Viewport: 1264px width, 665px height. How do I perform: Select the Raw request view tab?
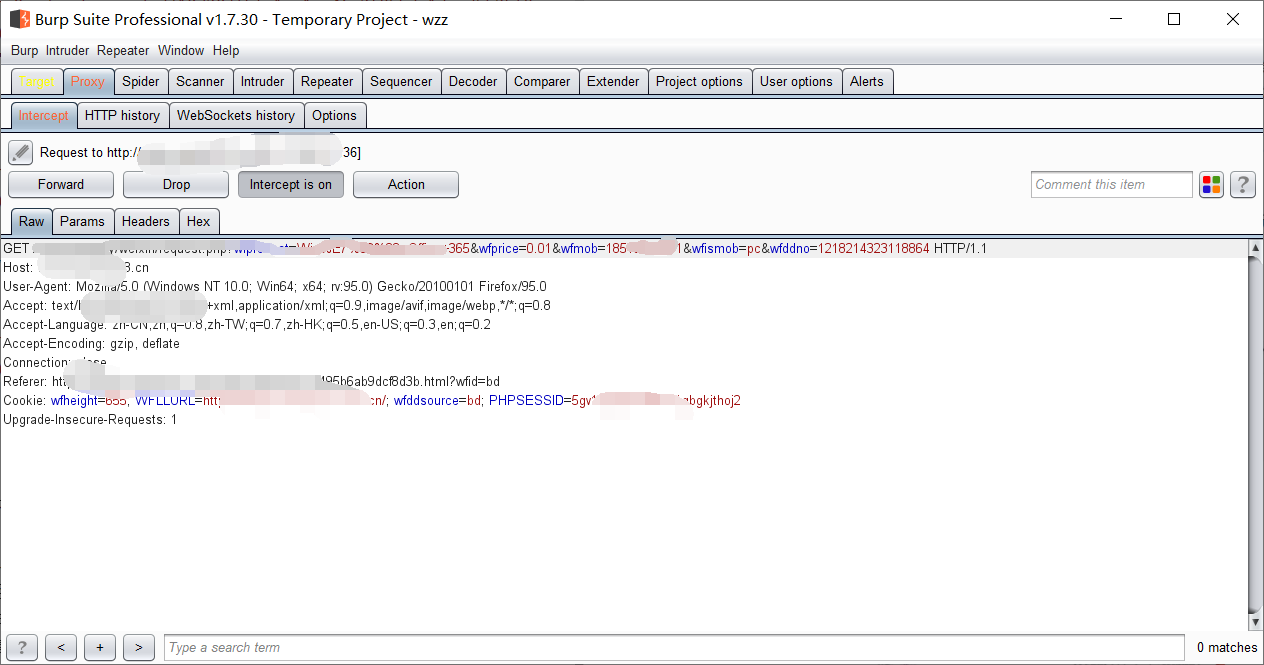click(32, 221)
